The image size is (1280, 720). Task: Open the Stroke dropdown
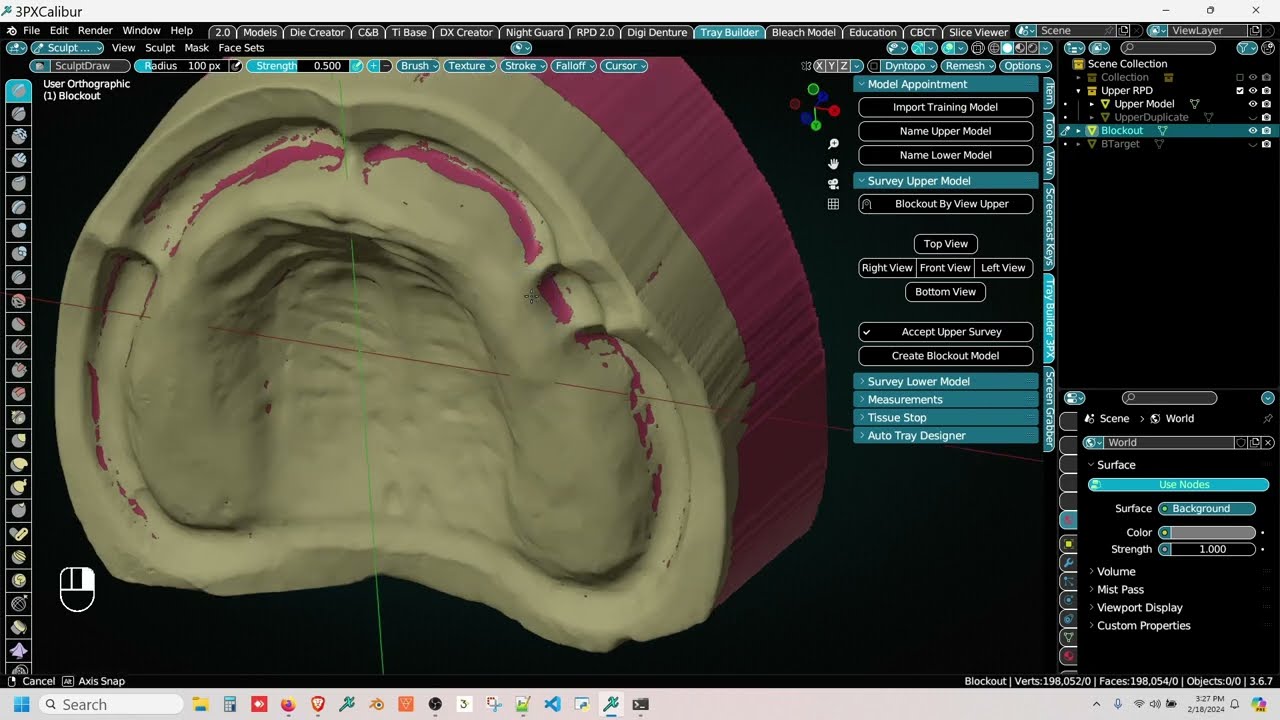(524, 66)
